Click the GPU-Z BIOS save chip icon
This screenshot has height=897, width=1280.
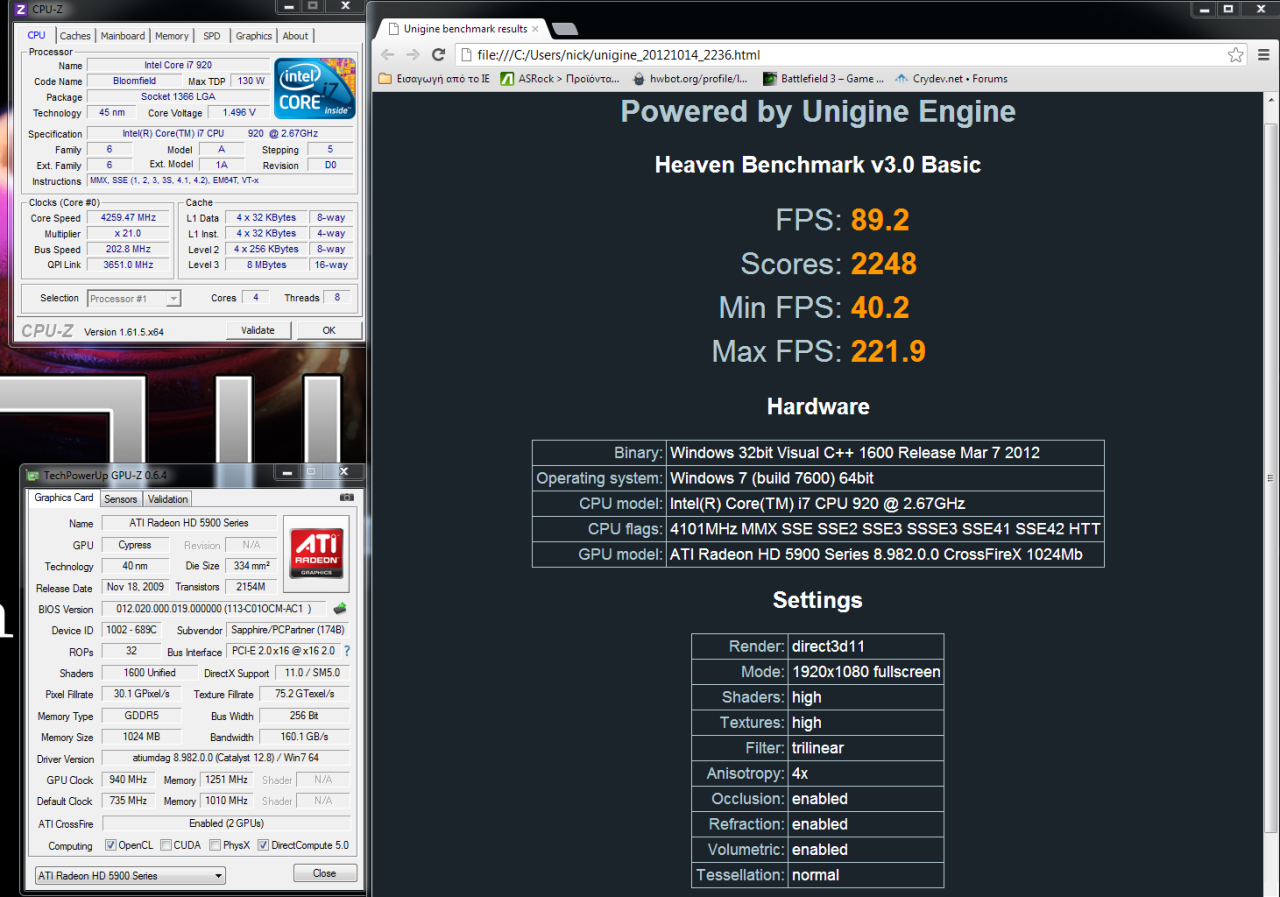[341, 608]
